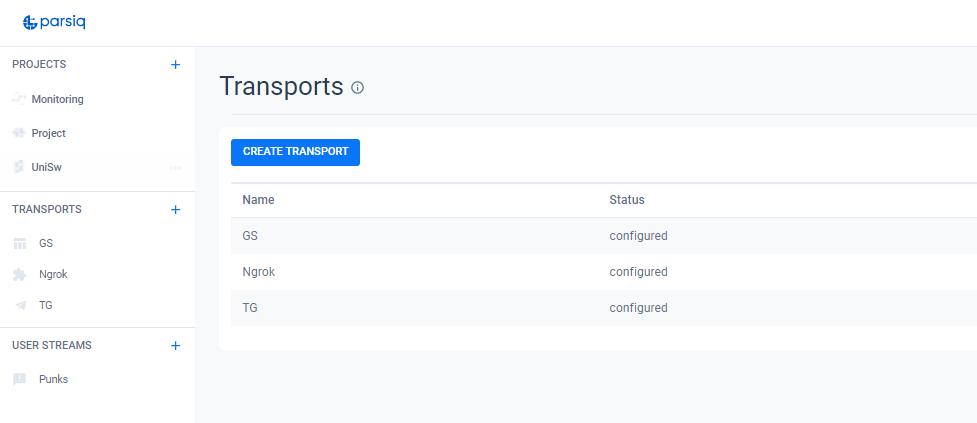Open UniSw project options ellipsis
The image size is (977, 423).
(176, 168)
